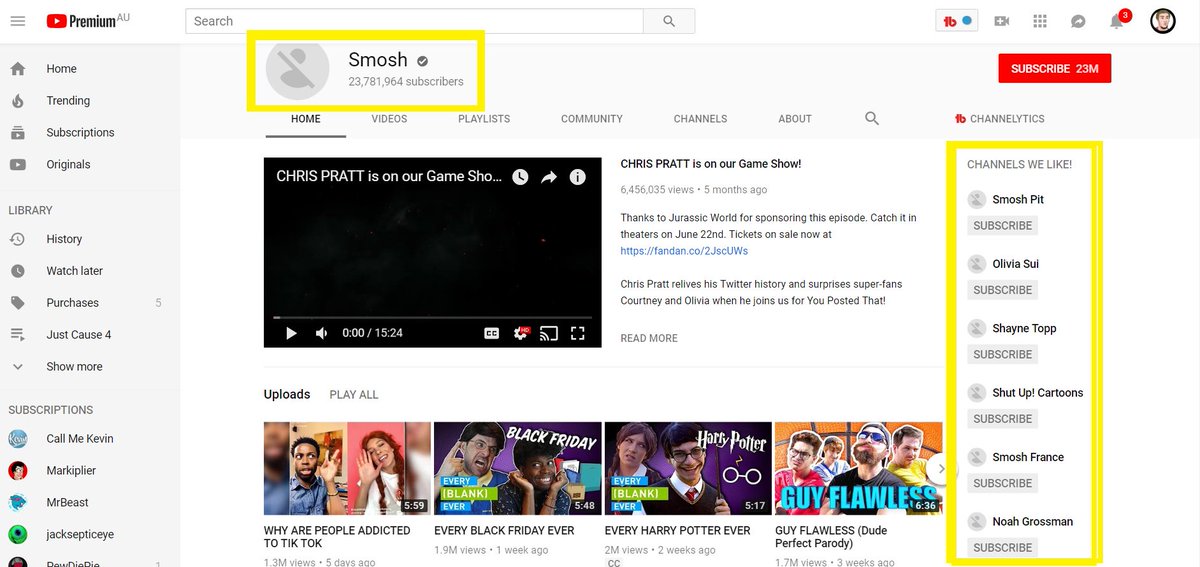The width and height of the screenshot is (1200, 567).
Task: Click Read More under the description
Action: click(x=649, y=338)
